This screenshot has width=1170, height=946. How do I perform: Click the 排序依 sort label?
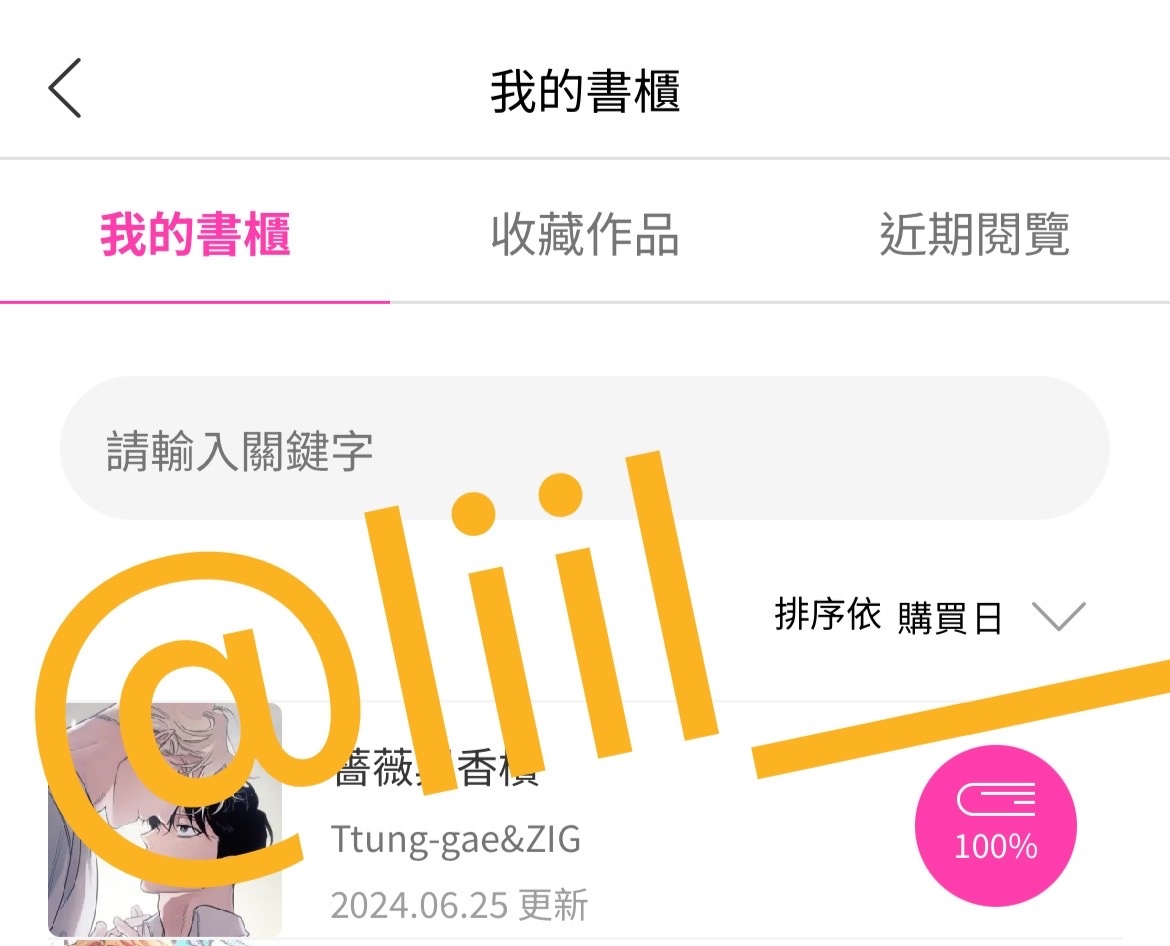828,615
